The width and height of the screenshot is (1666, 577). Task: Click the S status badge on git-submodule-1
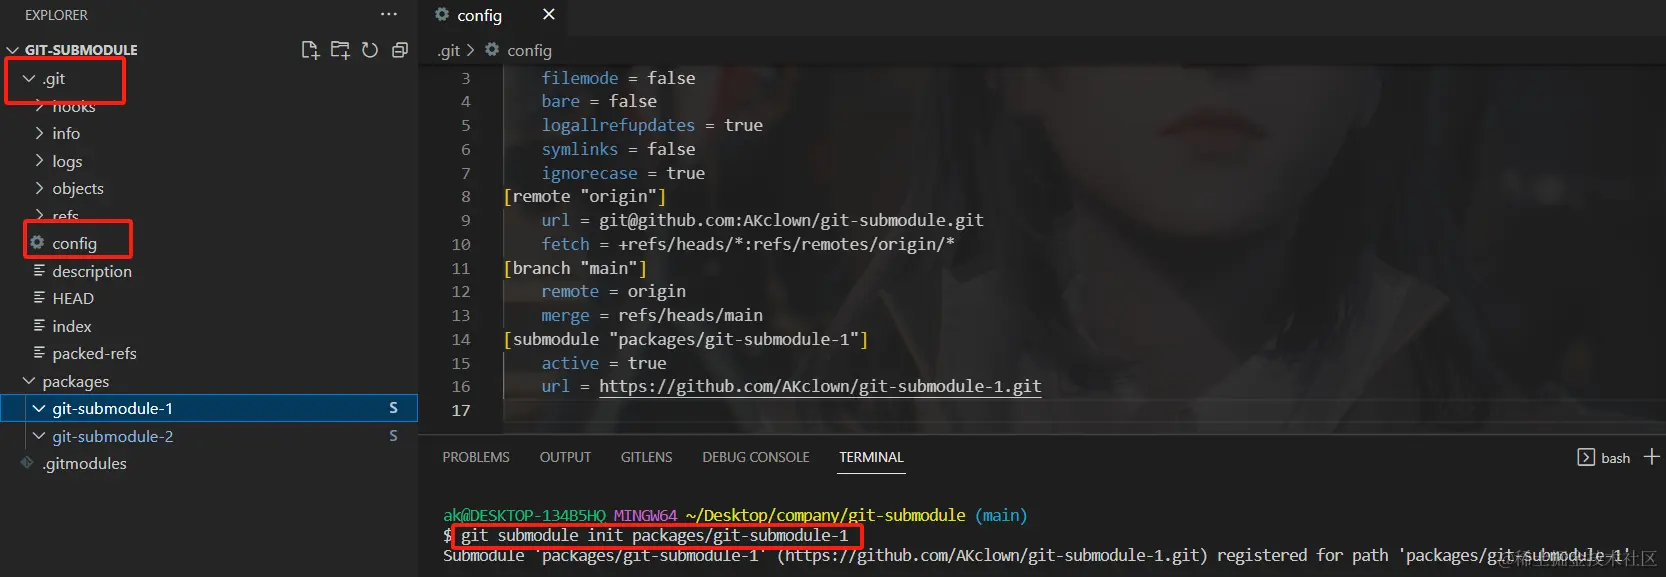(393, 408)
